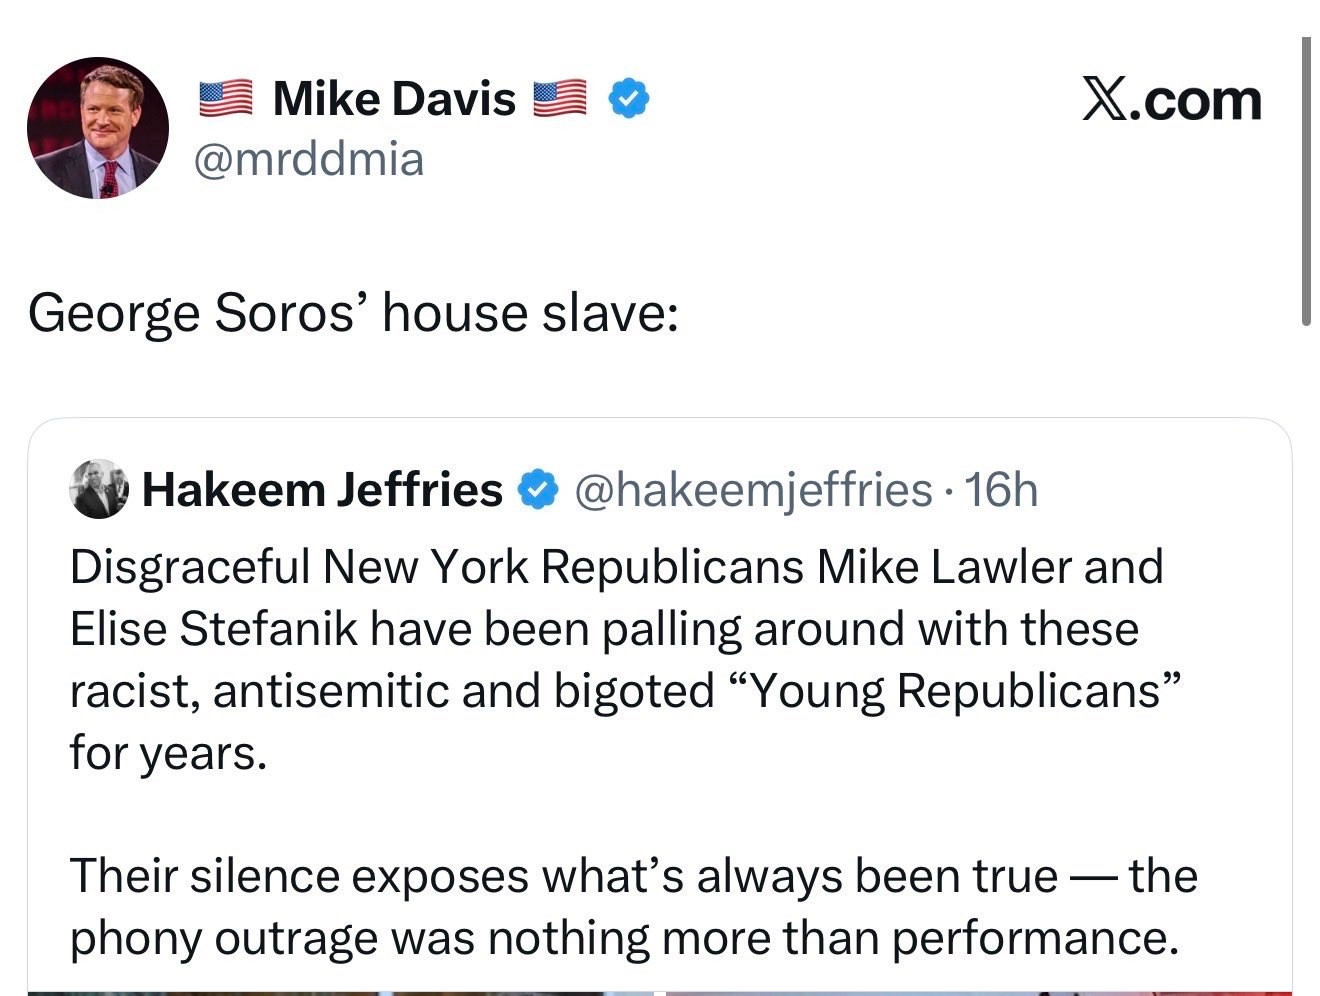Open the @mrddmia handle
The height and width of the screenshot is (996, 1320).
(x=308, y=159)
